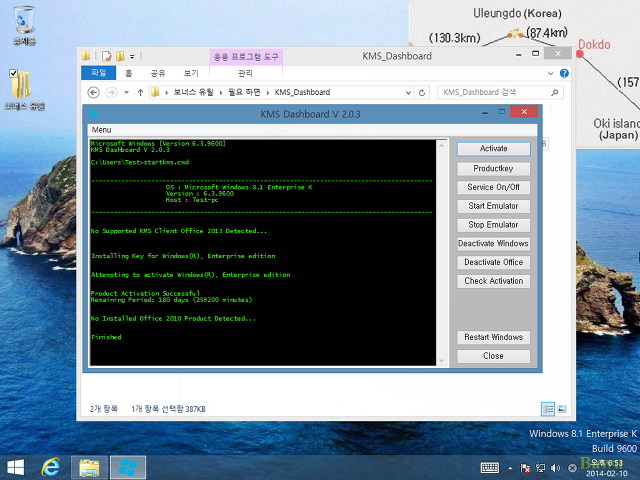Viewport: 640px width, 480px height.
Task: Launch Internet Explorer from taskbar
Action: coord(51,467)
